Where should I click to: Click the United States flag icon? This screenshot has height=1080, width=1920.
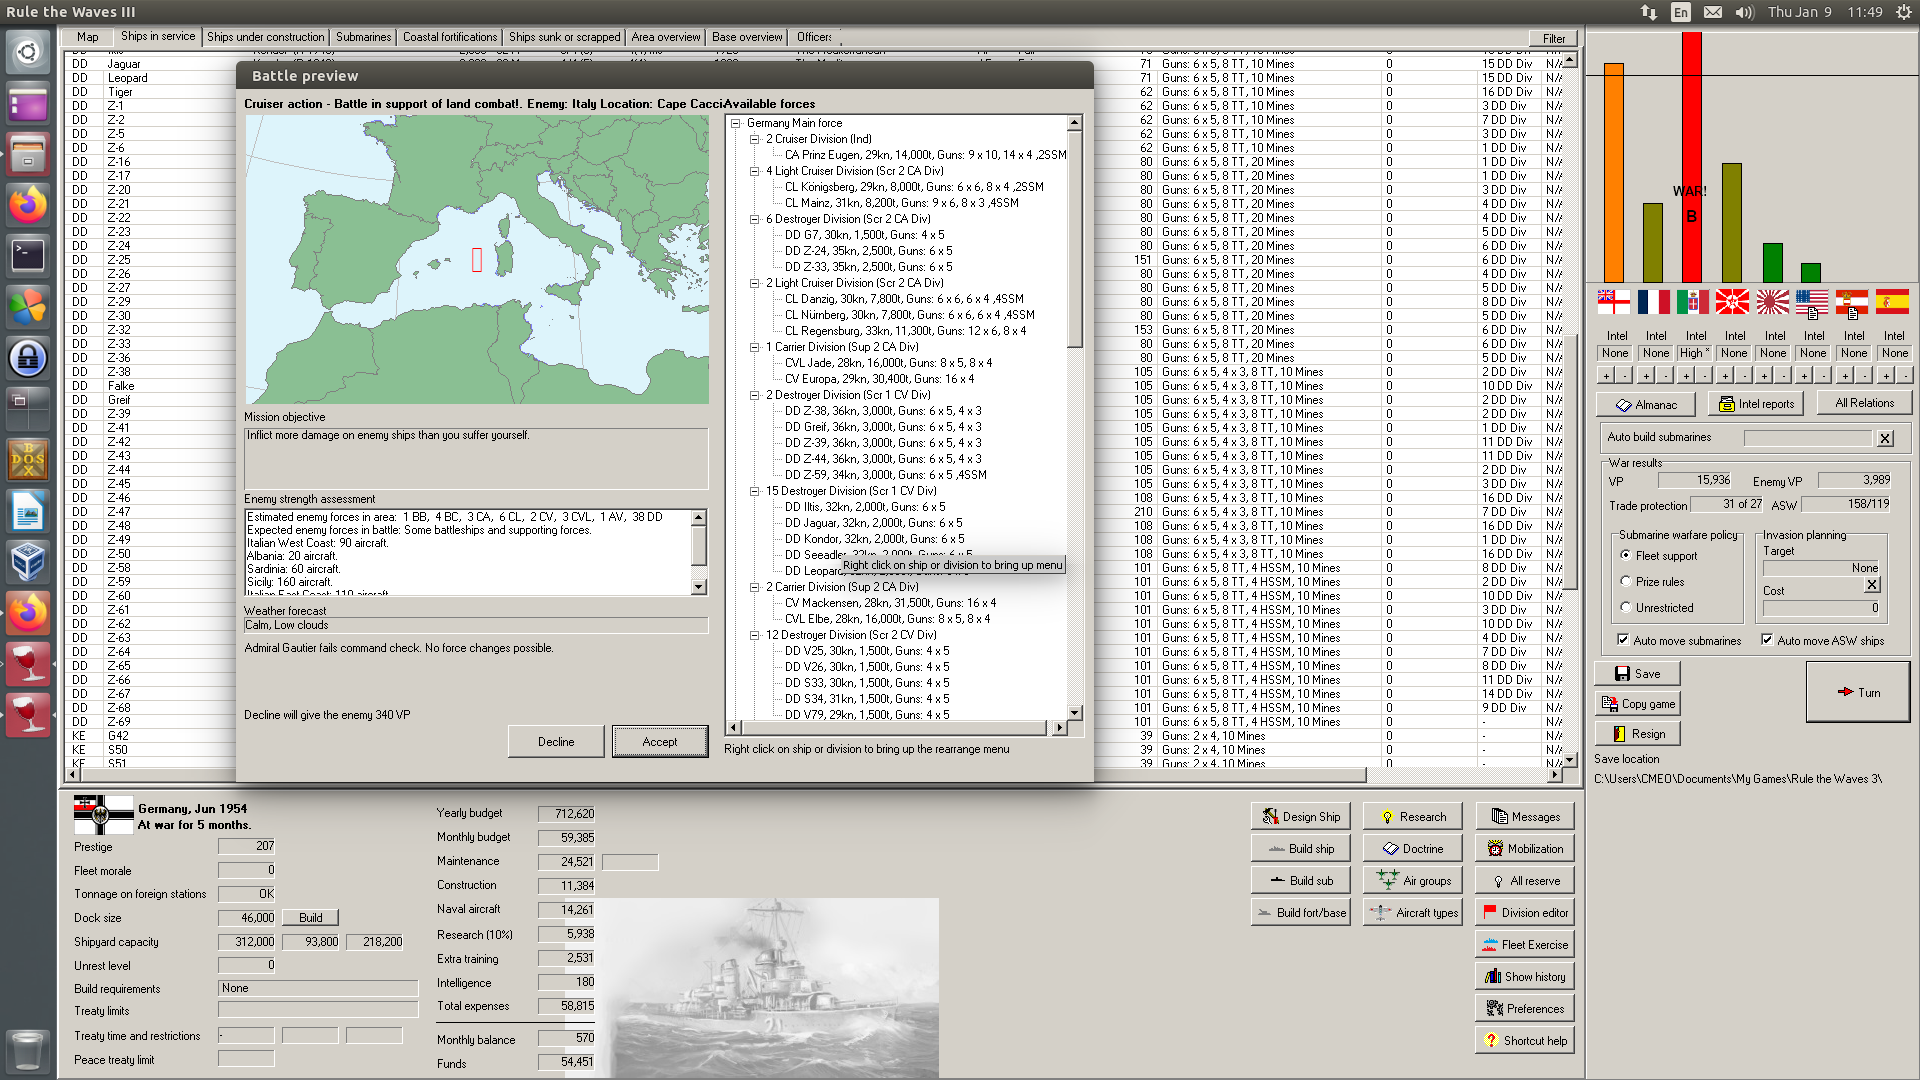click(x=1812, y=301)
